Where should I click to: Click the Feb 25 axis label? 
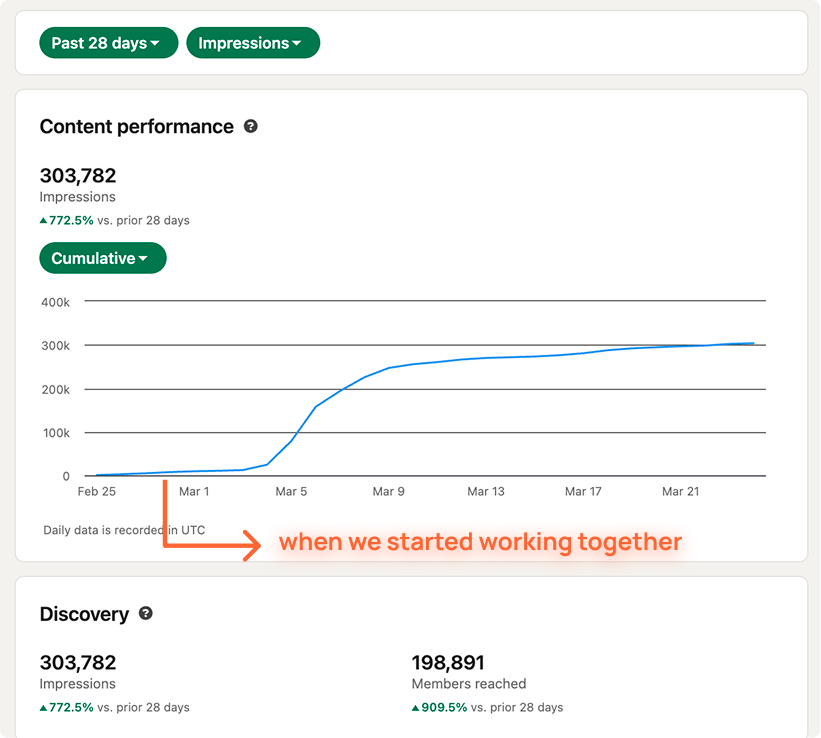coord(96,491)
